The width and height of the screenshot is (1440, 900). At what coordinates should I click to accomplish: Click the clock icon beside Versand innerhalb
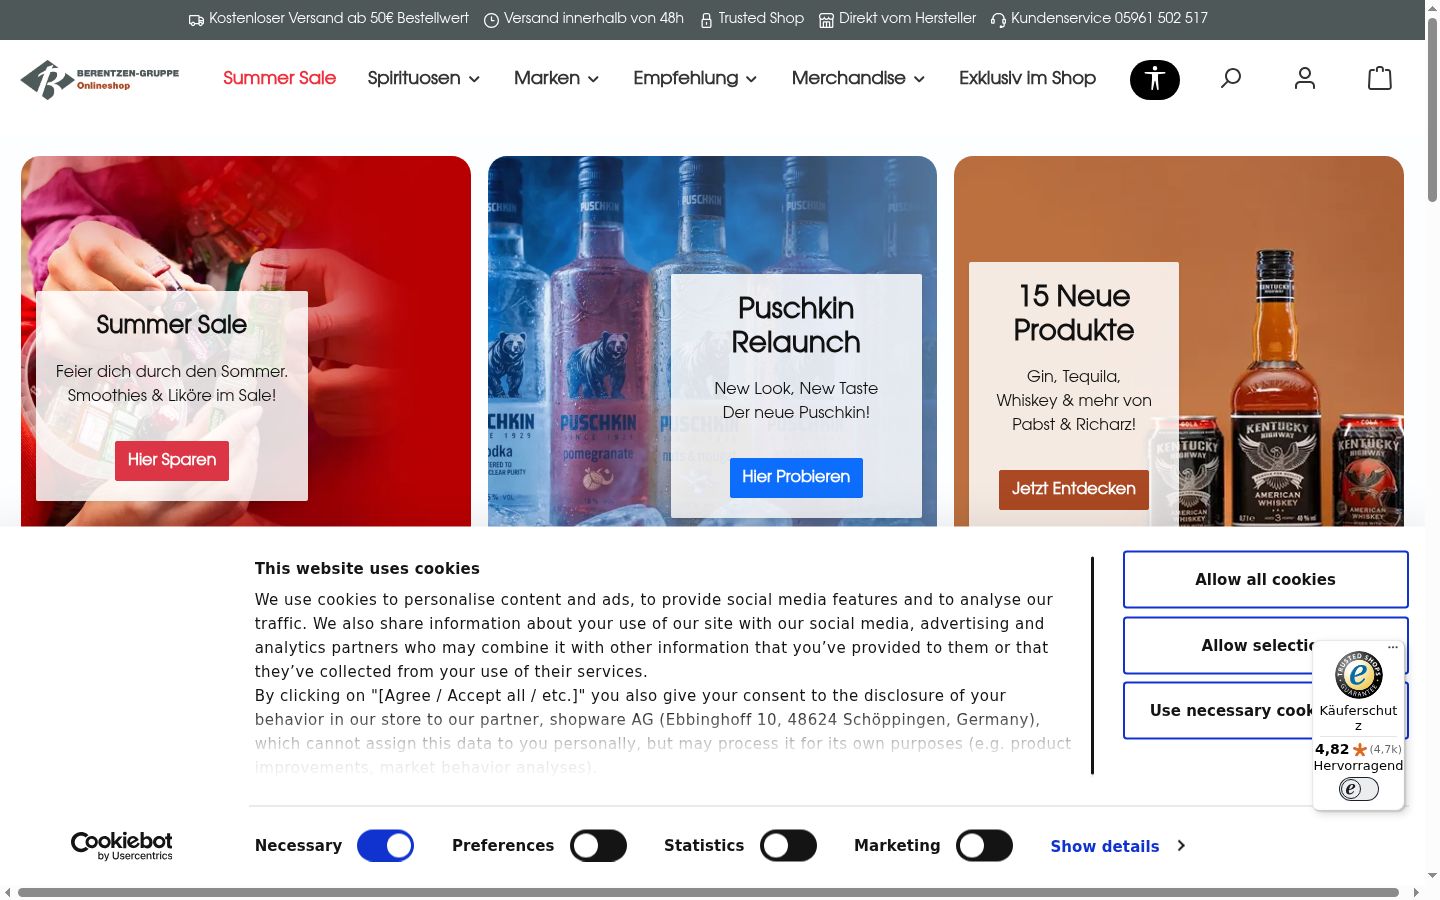tap(491, 20)
